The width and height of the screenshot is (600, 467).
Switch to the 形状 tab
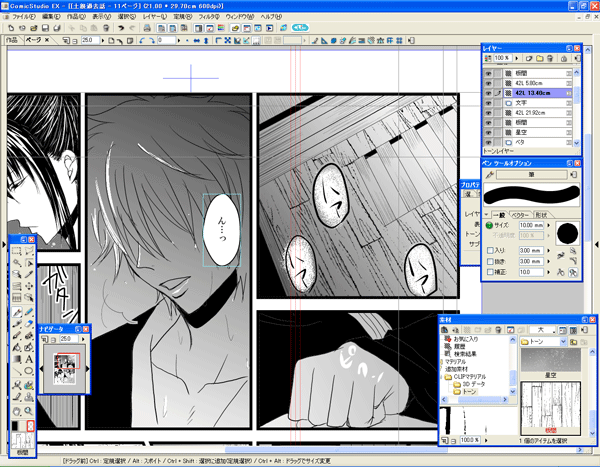click(541, 215)
